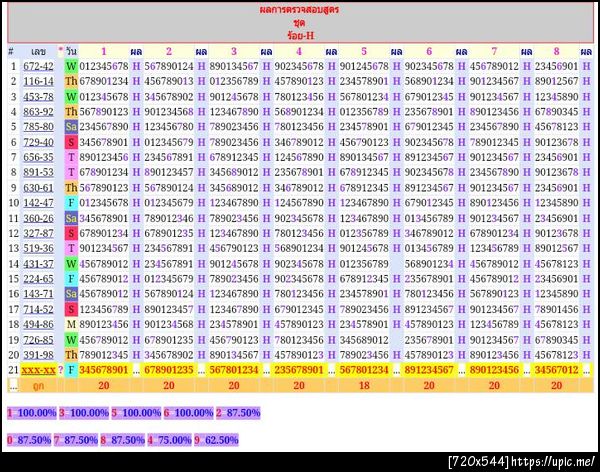Image resolution: width=600 pixels, height=472 pixels.
Task: Select the '8 87.50%' badge
Action: coord(122,440)
